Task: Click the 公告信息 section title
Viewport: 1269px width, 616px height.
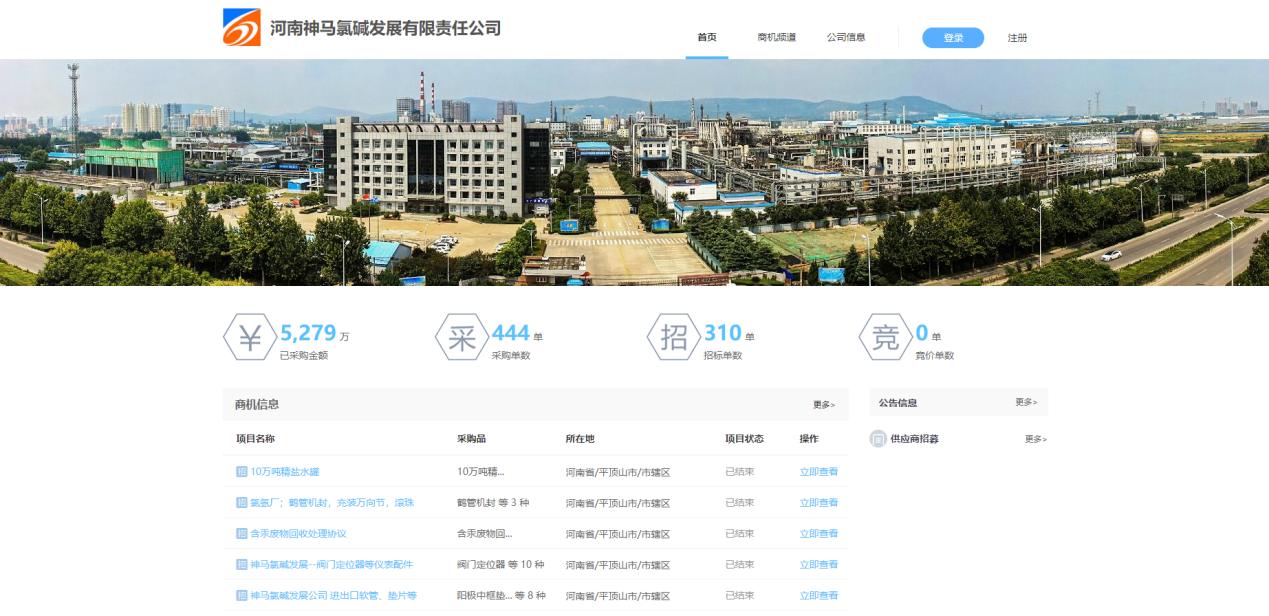Action: coord(898,403)
